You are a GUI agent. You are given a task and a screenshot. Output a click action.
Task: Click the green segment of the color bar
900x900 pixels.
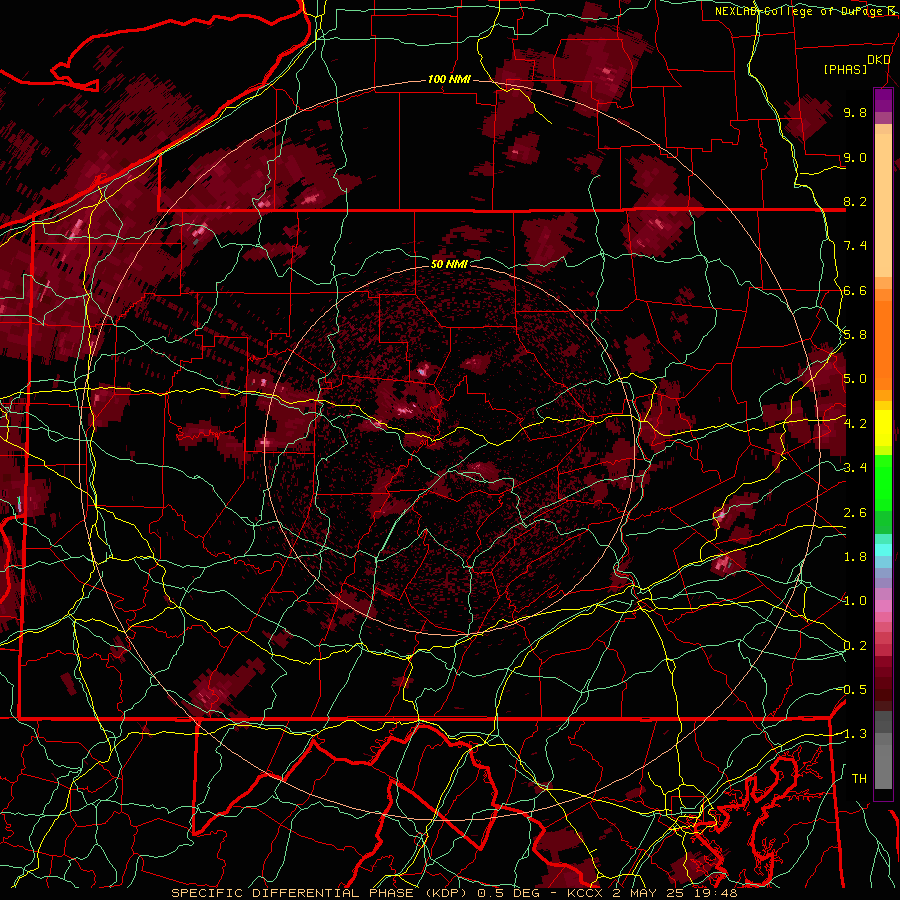883,482
